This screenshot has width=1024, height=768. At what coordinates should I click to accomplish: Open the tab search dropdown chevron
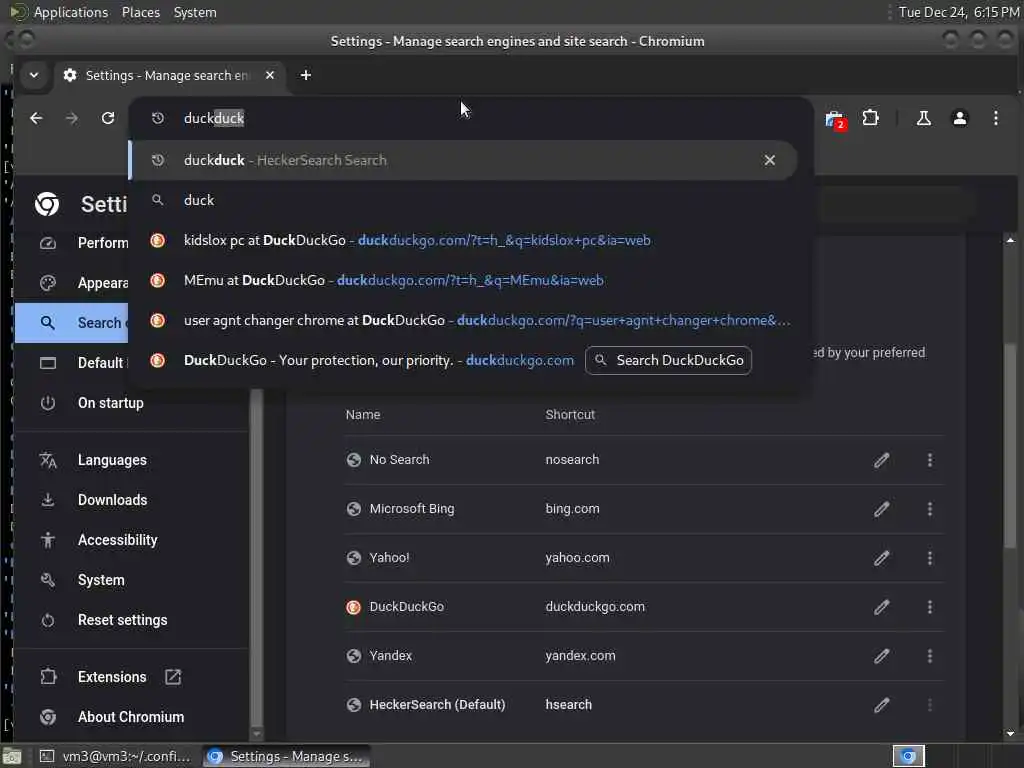(34, 75)
